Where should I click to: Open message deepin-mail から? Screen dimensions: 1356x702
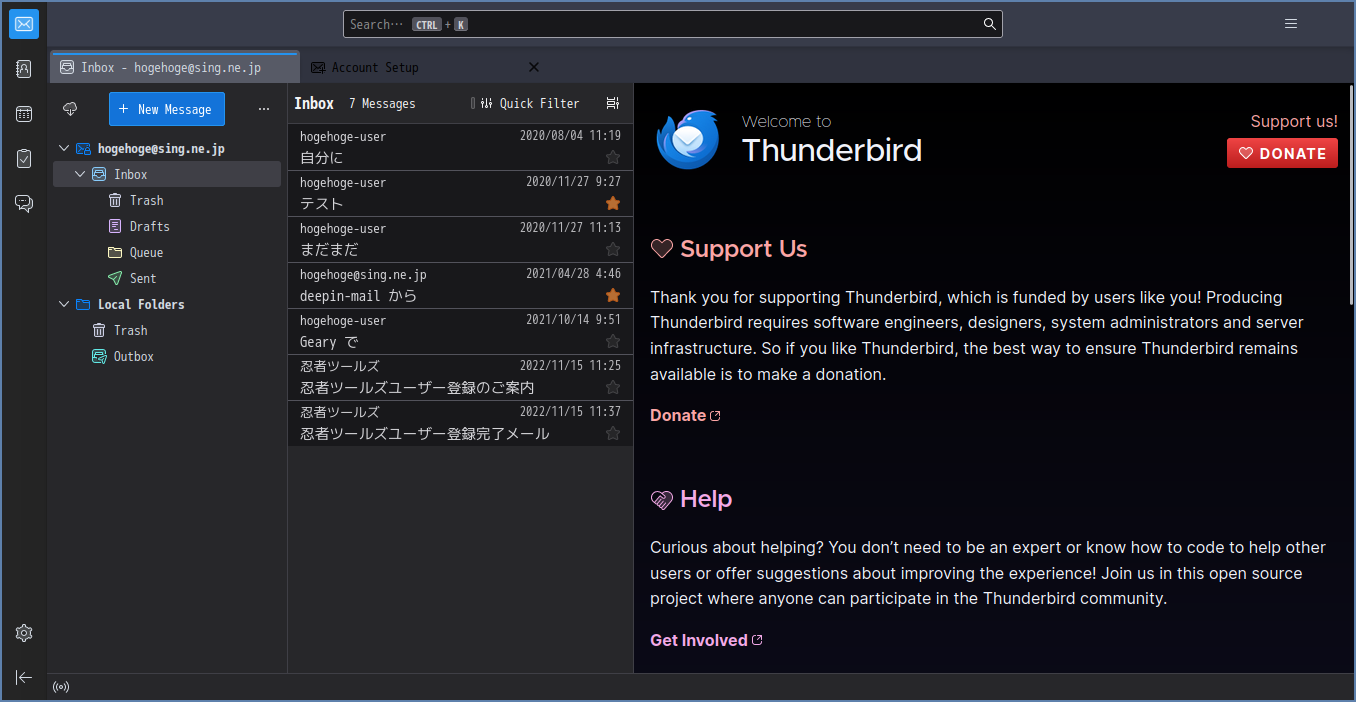(x=460, y=285)
